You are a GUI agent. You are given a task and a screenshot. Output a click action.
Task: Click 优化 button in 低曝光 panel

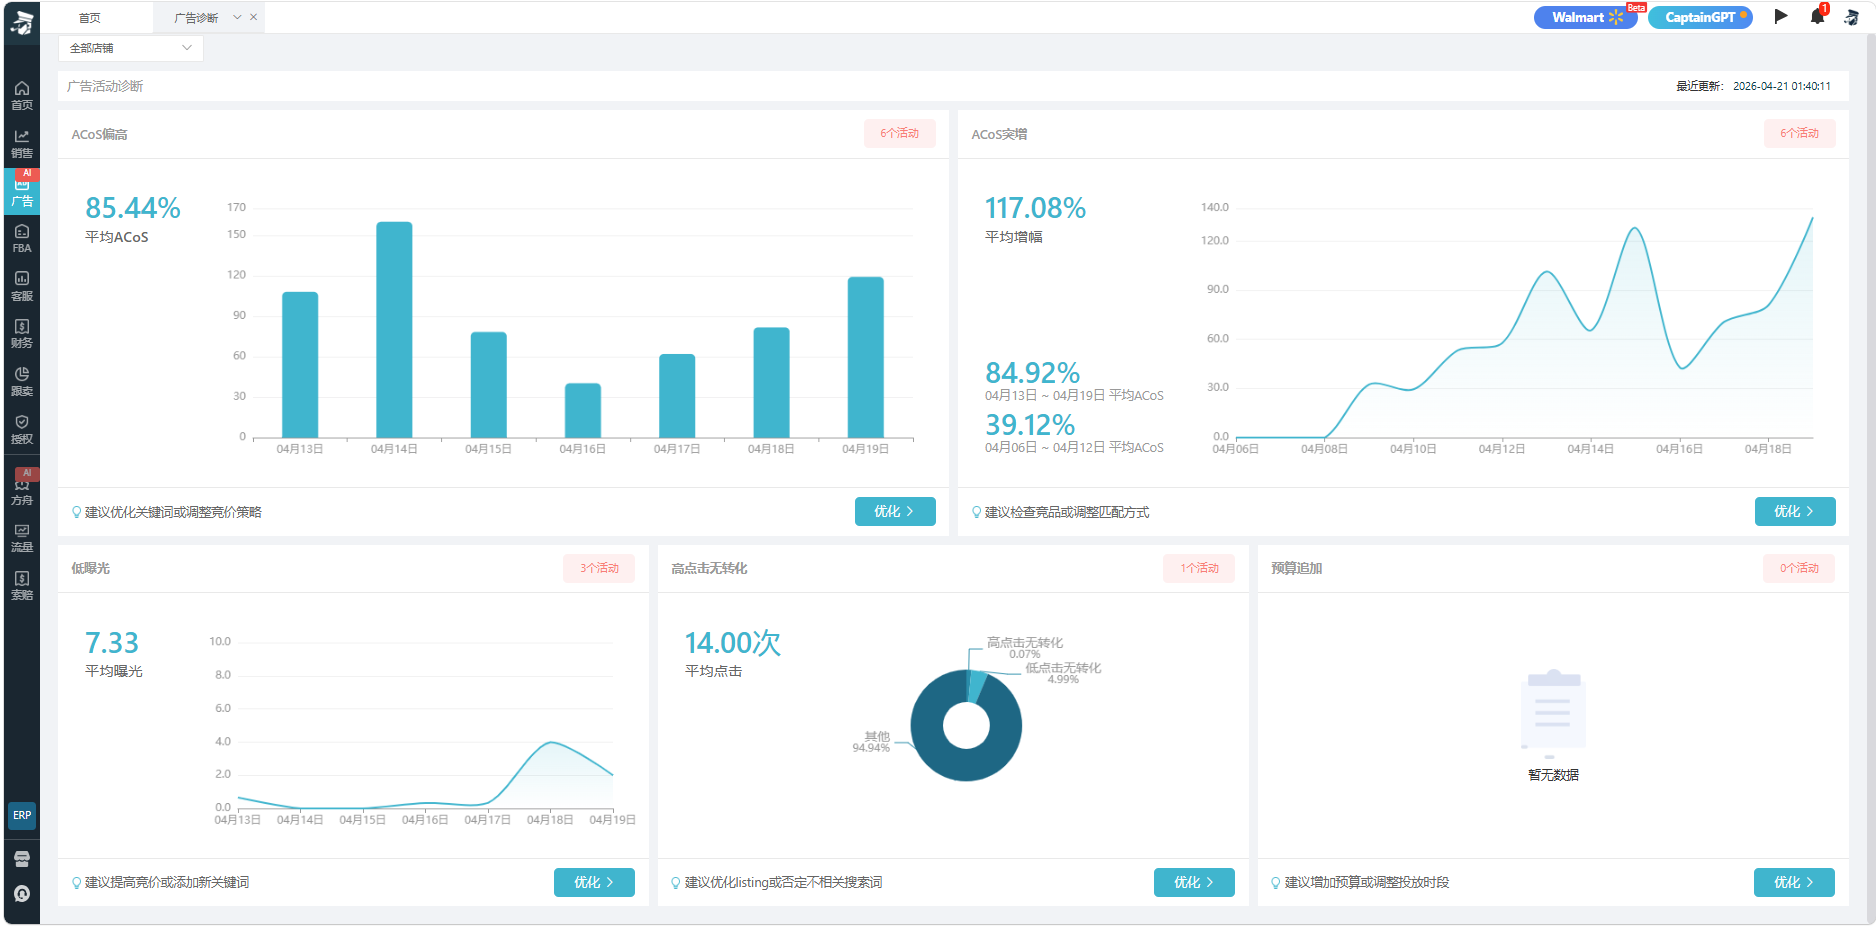coord(594,882)
